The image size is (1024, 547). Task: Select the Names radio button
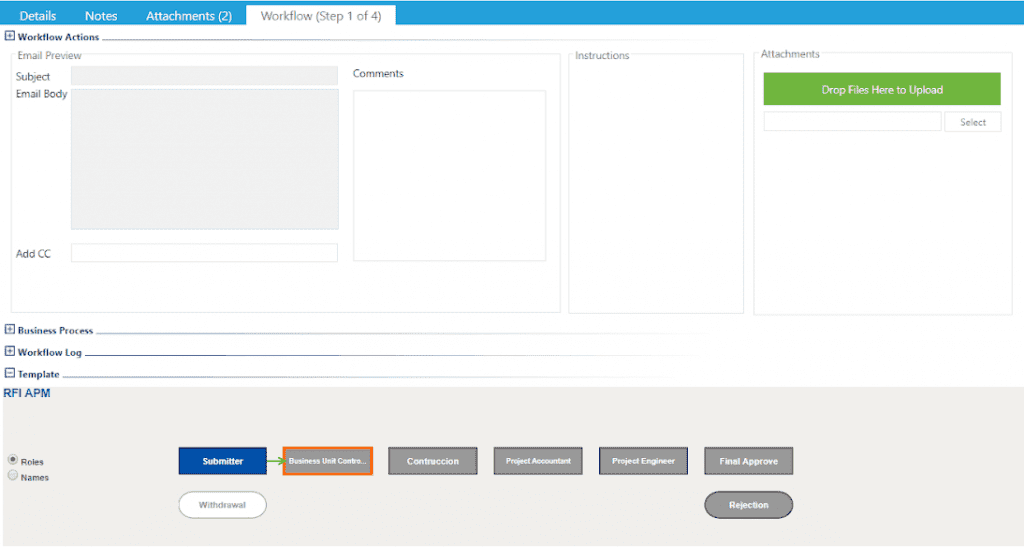13,476
